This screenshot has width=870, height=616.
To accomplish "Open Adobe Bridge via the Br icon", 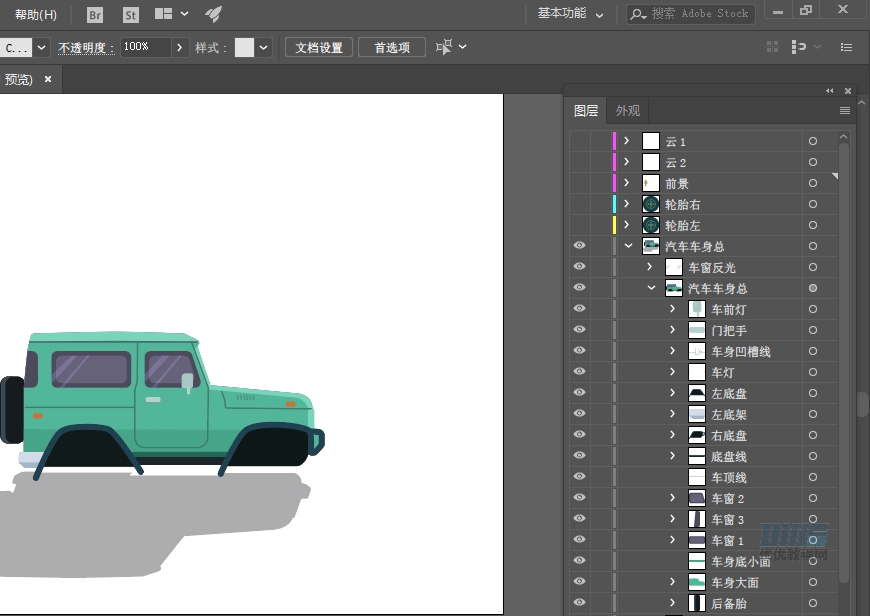I will [x=95, y=15].
